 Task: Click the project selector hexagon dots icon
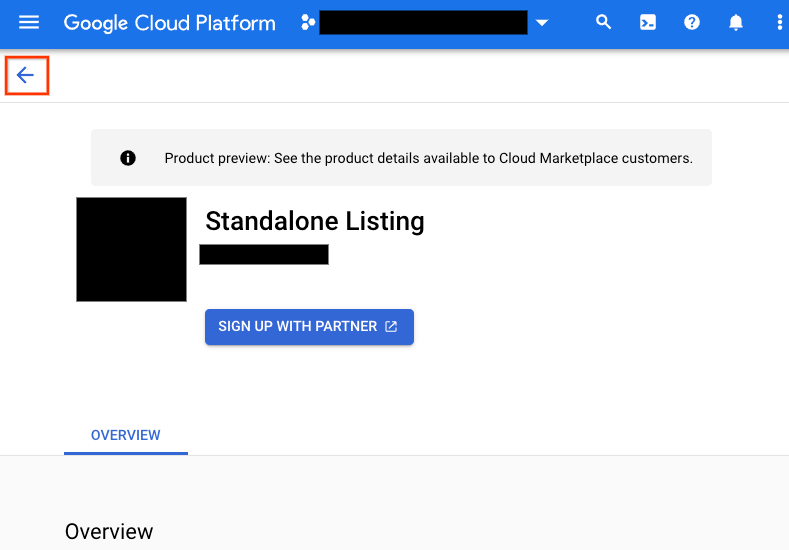[308, 22]
